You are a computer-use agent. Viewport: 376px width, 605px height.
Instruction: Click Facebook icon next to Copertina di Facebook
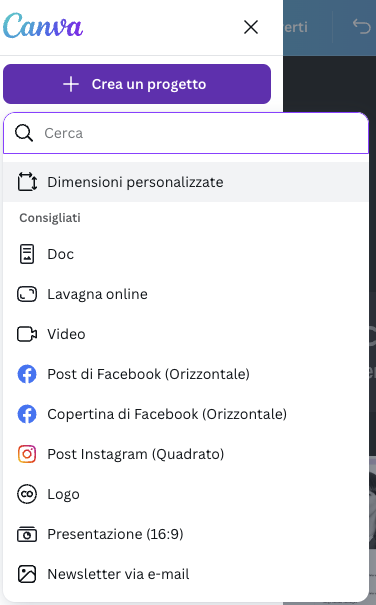27,414
